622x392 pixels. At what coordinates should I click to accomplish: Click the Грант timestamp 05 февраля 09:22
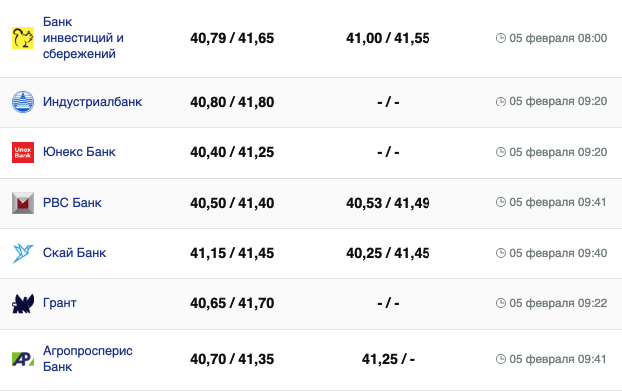558,303
